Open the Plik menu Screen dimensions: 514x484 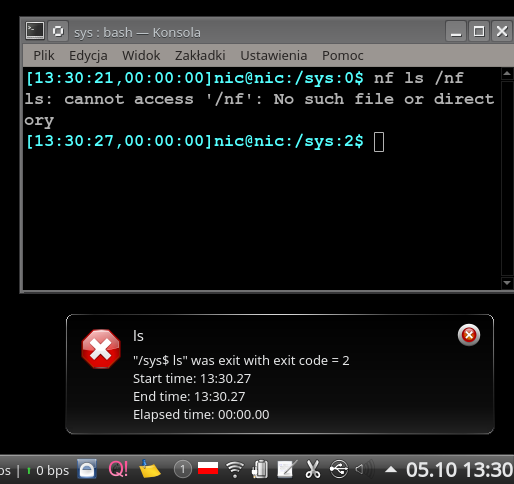(x=44, y=55)
